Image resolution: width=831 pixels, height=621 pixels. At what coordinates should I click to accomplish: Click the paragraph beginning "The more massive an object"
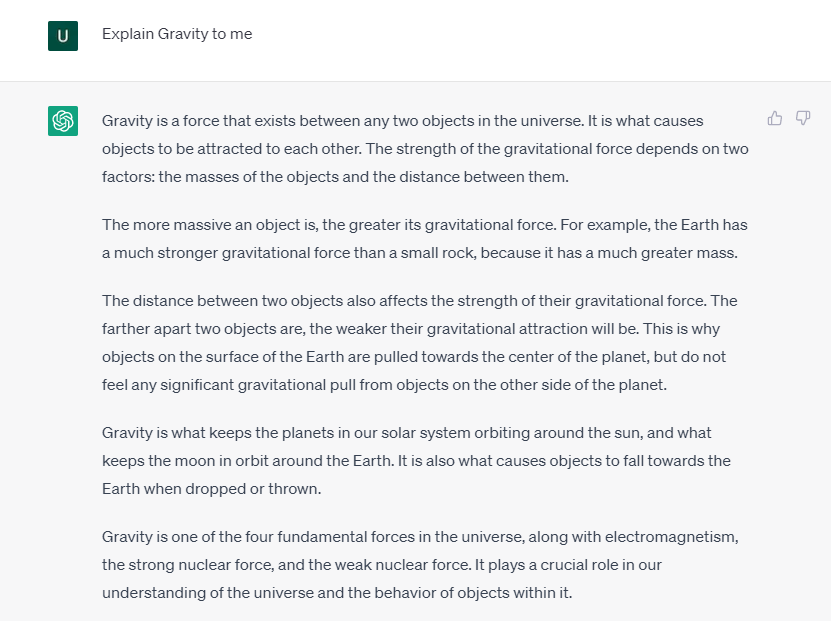point(425,239)
